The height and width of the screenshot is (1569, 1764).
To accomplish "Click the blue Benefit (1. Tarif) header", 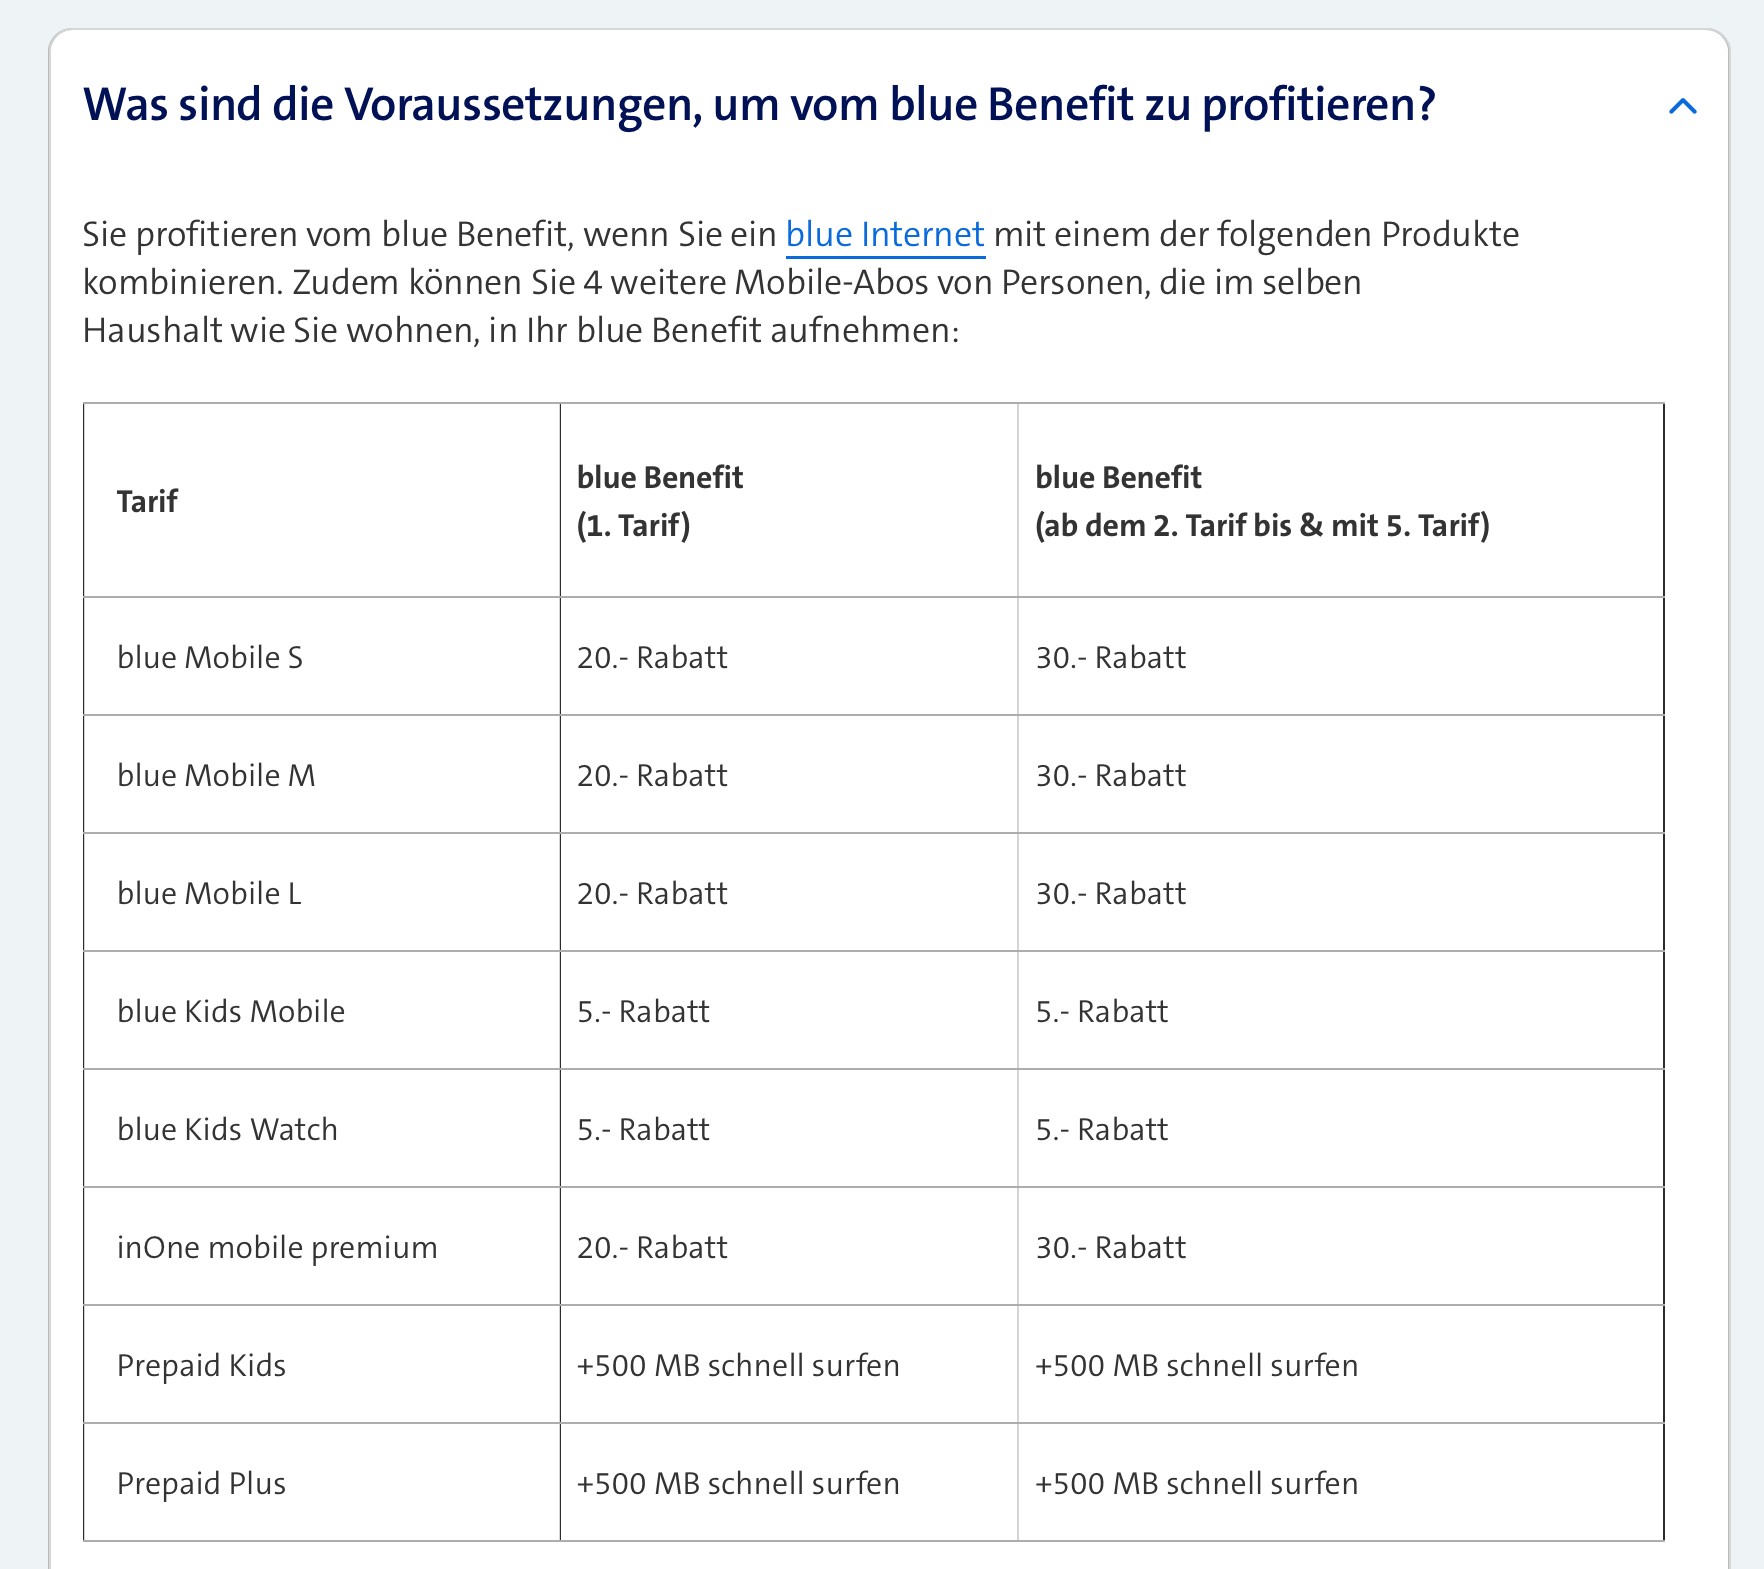I will [660, 501].
